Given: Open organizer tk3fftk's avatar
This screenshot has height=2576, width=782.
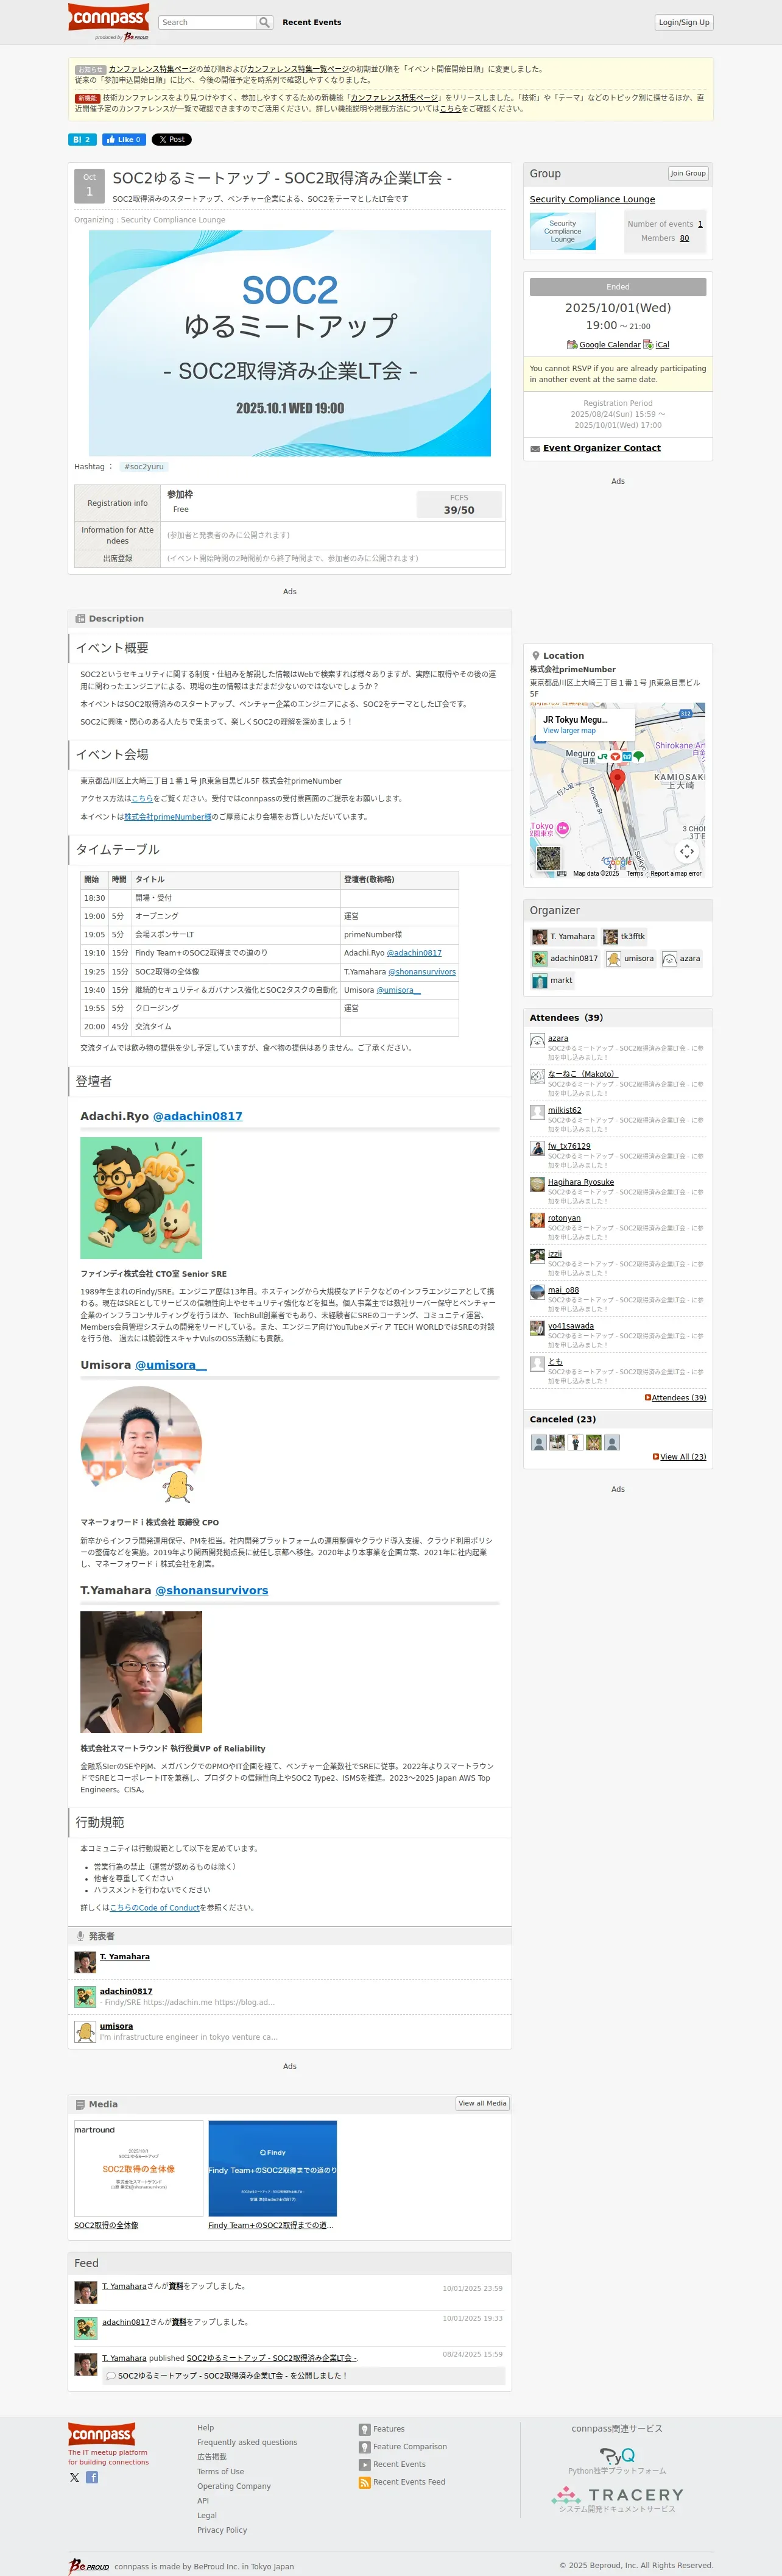Looking at the screenshot, I should point(610,937).
